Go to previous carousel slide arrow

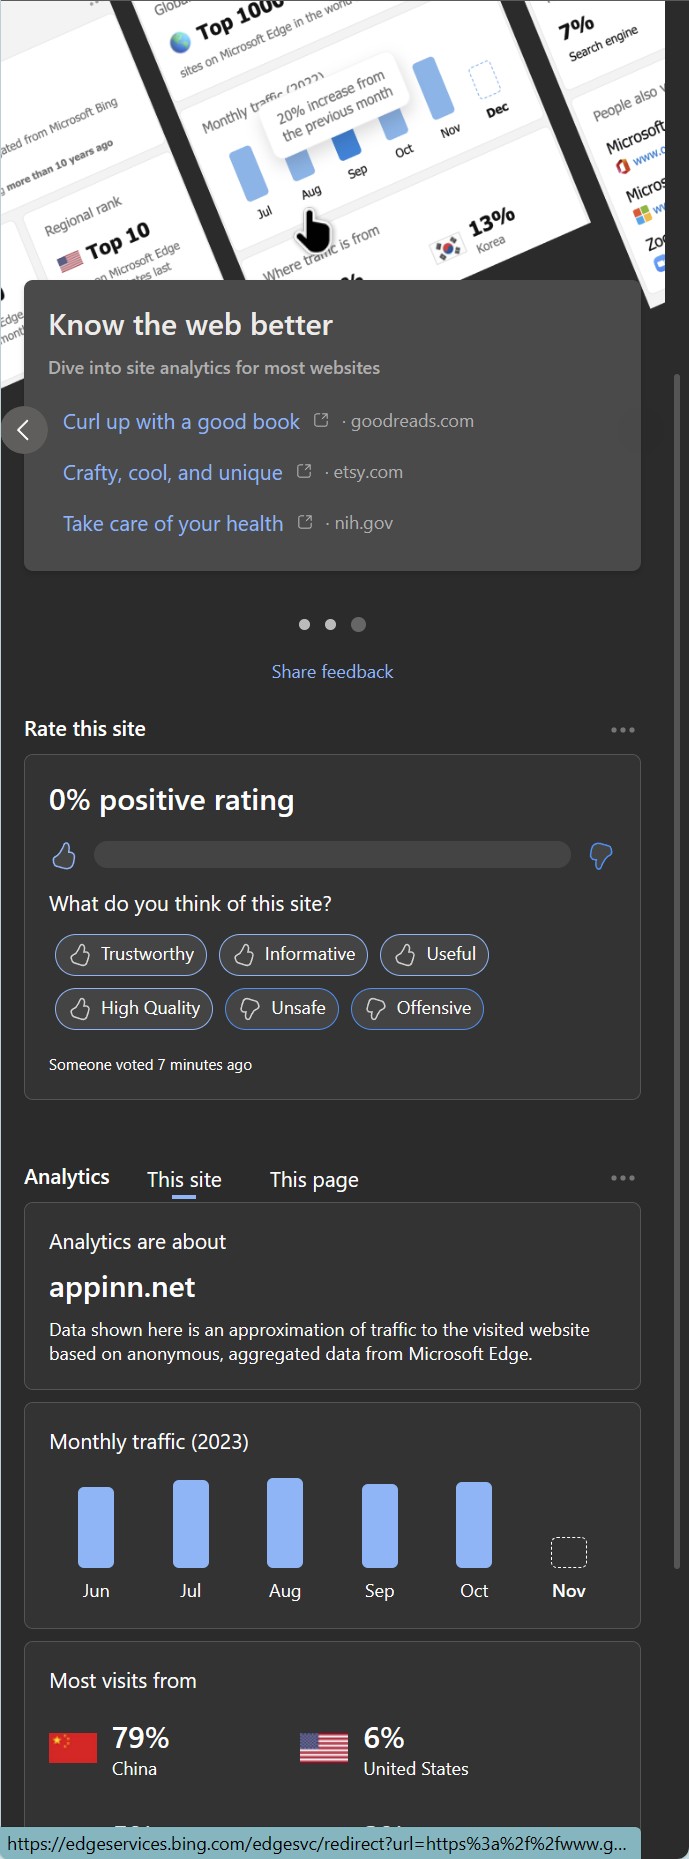tap(23, 430)
